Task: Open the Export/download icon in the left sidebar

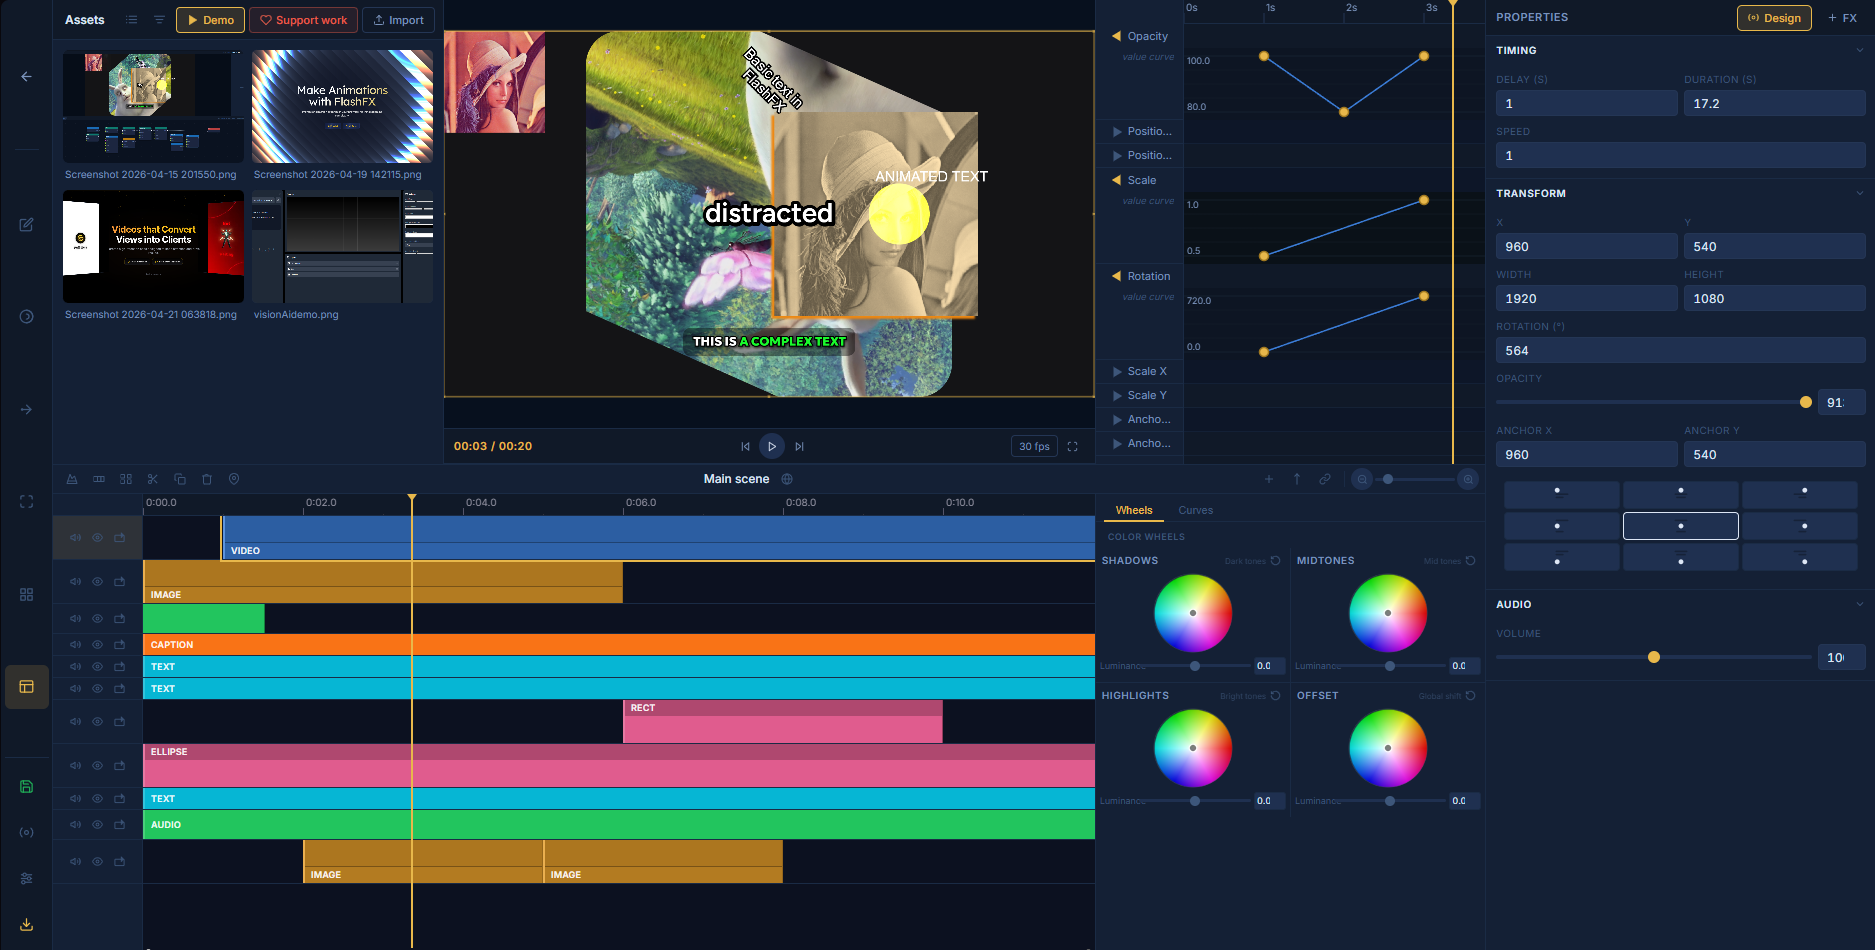Action: coord(26,924)
